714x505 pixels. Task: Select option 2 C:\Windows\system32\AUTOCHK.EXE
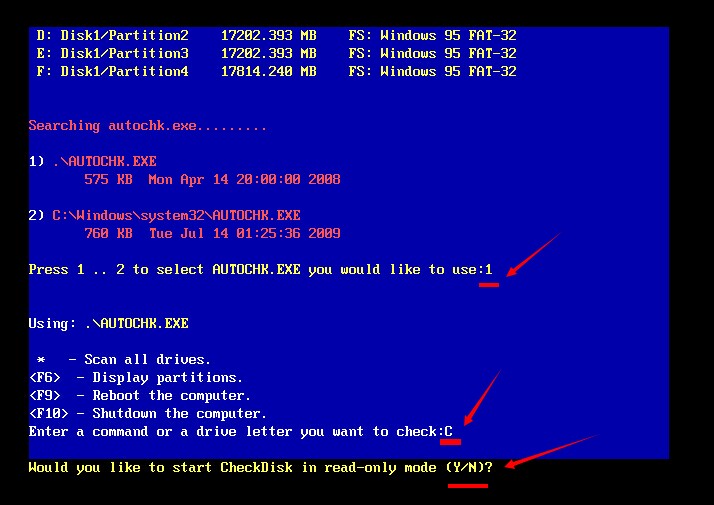click(164, 215)
